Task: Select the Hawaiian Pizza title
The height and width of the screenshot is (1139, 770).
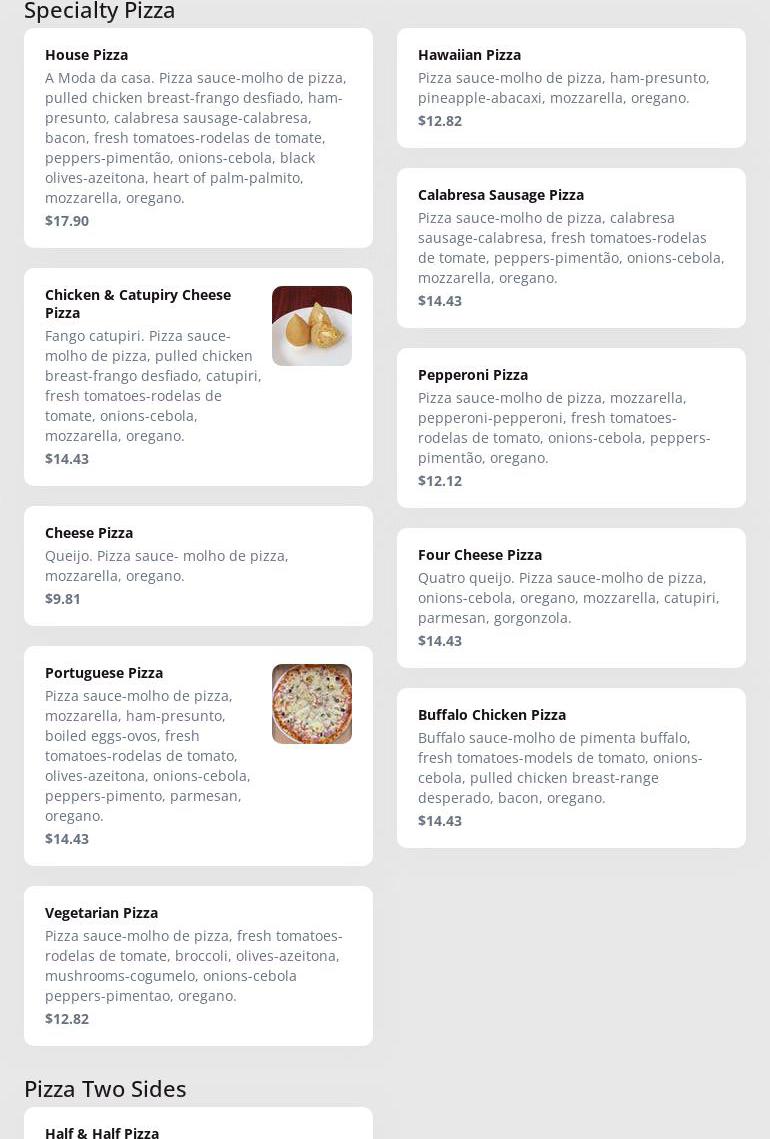Action: [x=469, y=55]
